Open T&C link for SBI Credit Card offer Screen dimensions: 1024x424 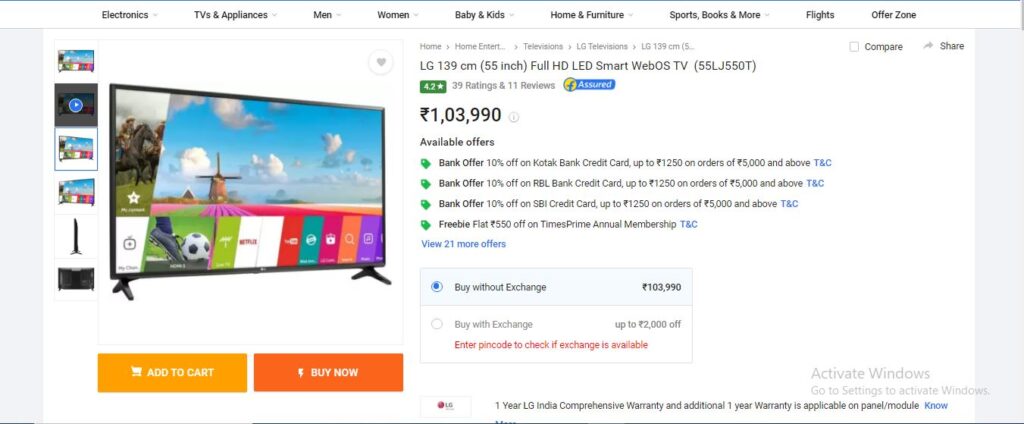click(x=789, y=203)
